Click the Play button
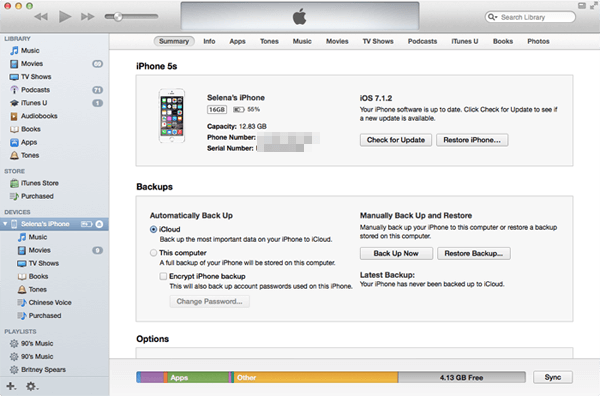 [65, 16]
